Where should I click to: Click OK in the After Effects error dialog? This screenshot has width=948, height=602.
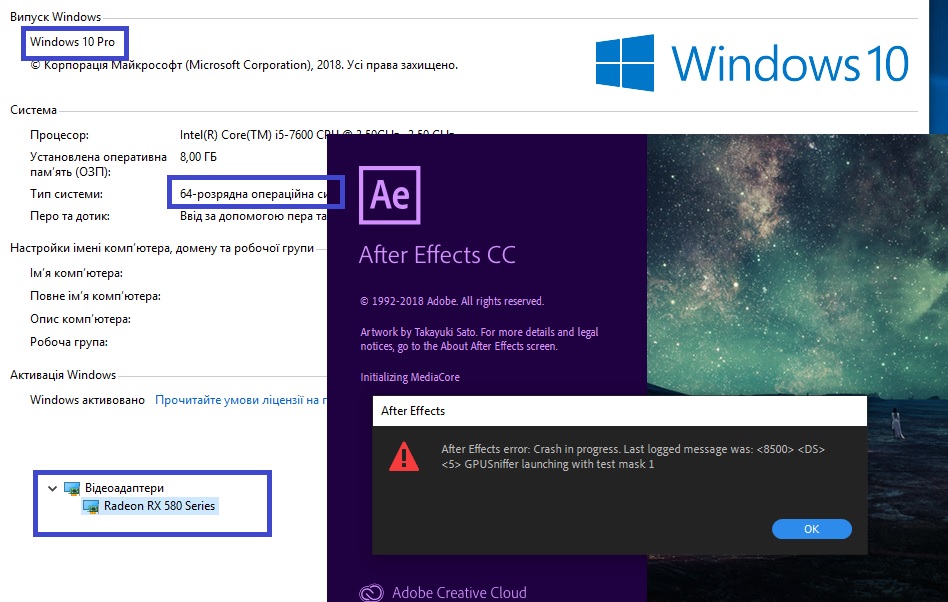(811, 529)
